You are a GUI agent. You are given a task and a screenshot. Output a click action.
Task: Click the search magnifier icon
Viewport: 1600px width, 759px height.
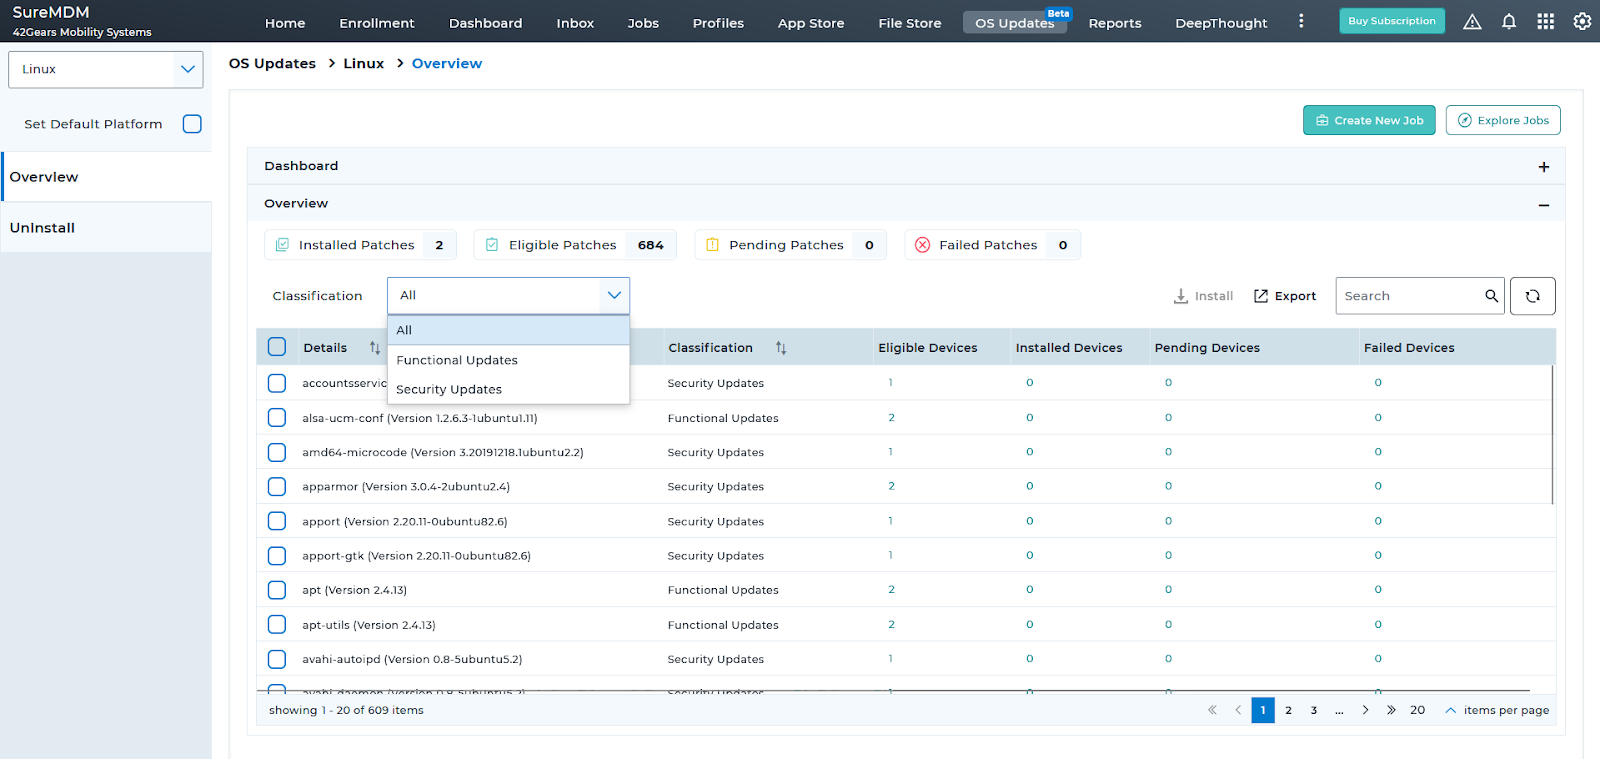[x=1491, y=296]
